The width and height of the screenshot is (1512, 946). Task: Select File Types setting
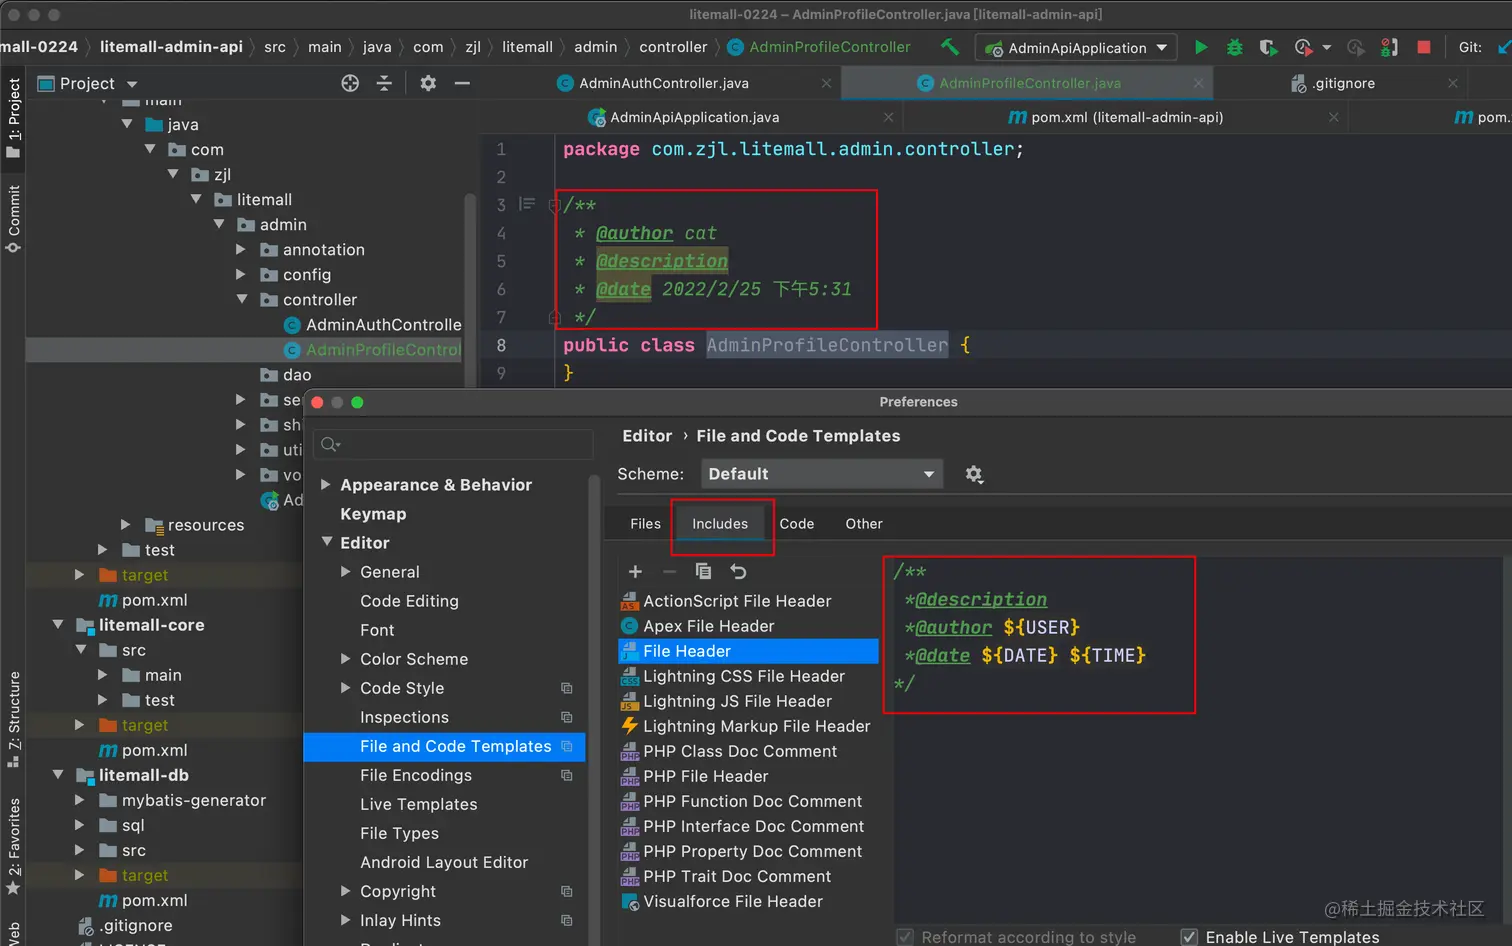(399, 833)
